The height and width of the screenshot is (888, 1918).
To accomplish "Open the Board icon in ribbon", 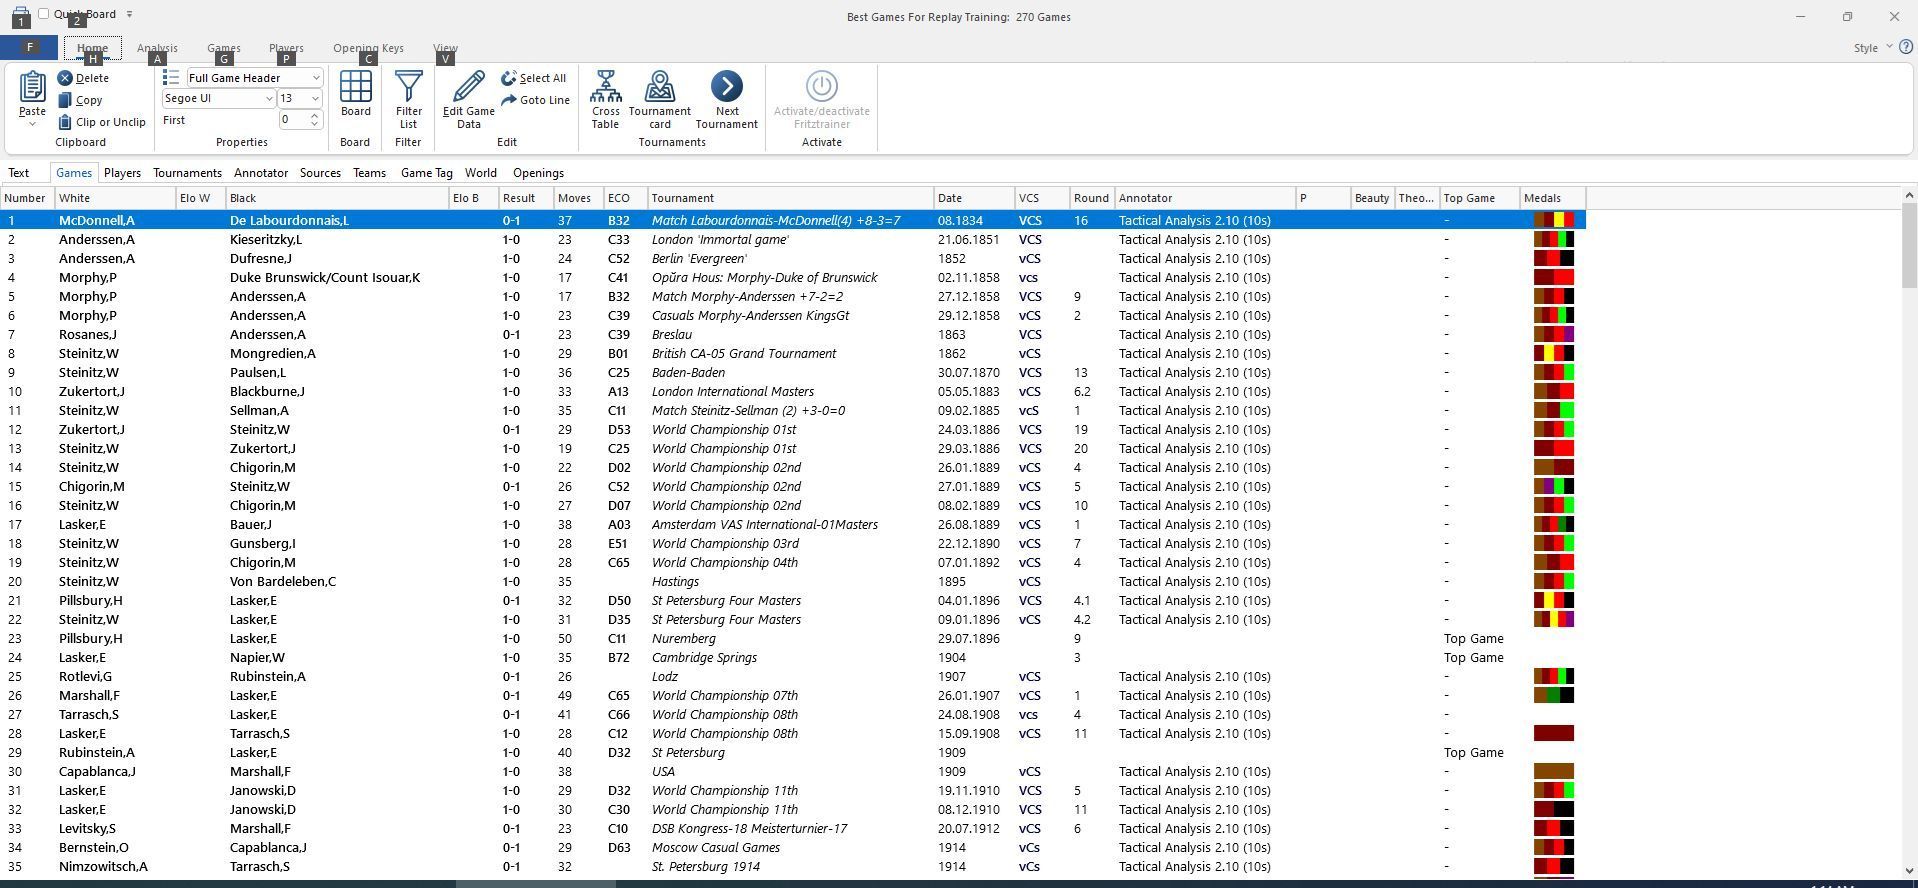I will (356, 87).
